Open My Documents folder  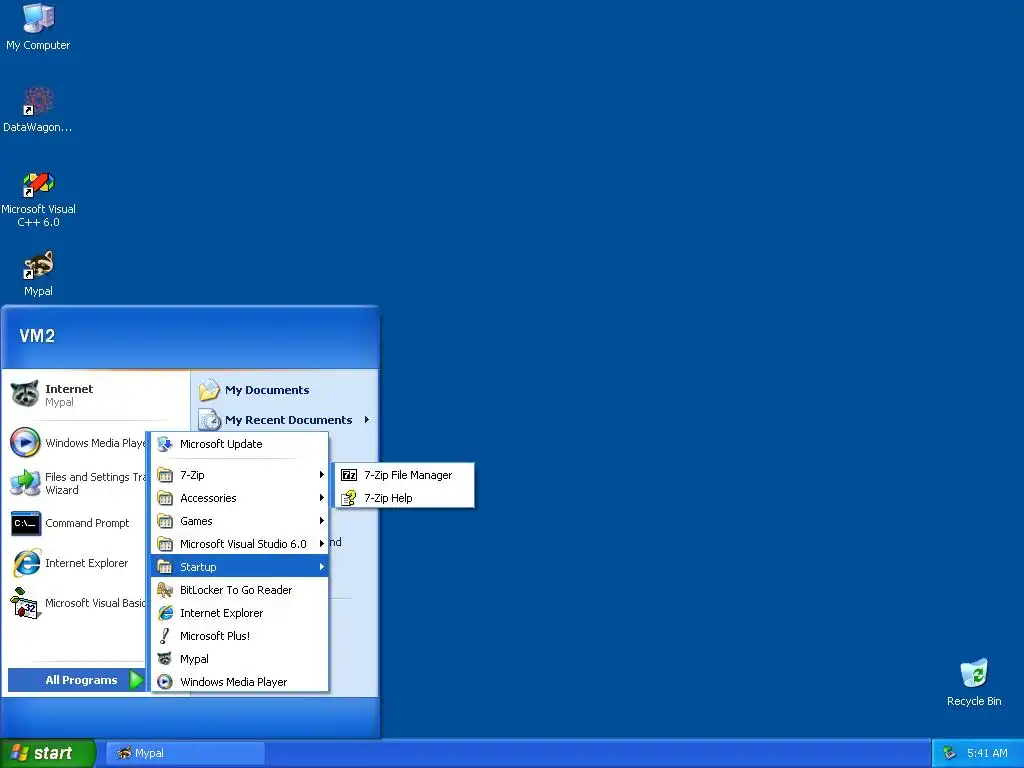[285, 390]
